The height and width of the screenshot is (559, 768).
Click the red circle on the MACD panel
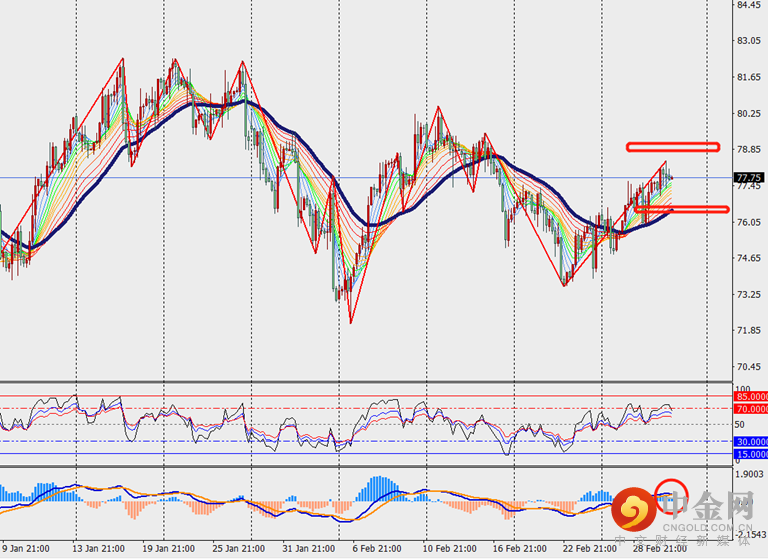pyautogui.click(x=673, y=493)
